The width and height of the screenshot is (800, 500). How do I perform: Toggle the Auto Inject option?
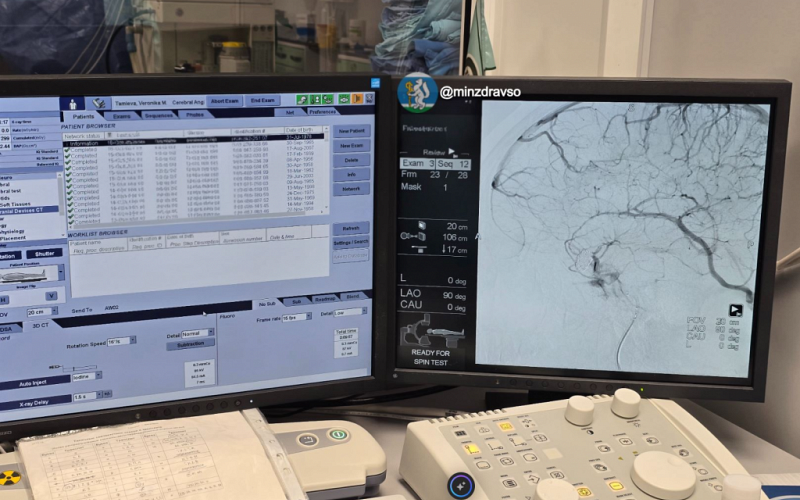click(x=34, y=382)
